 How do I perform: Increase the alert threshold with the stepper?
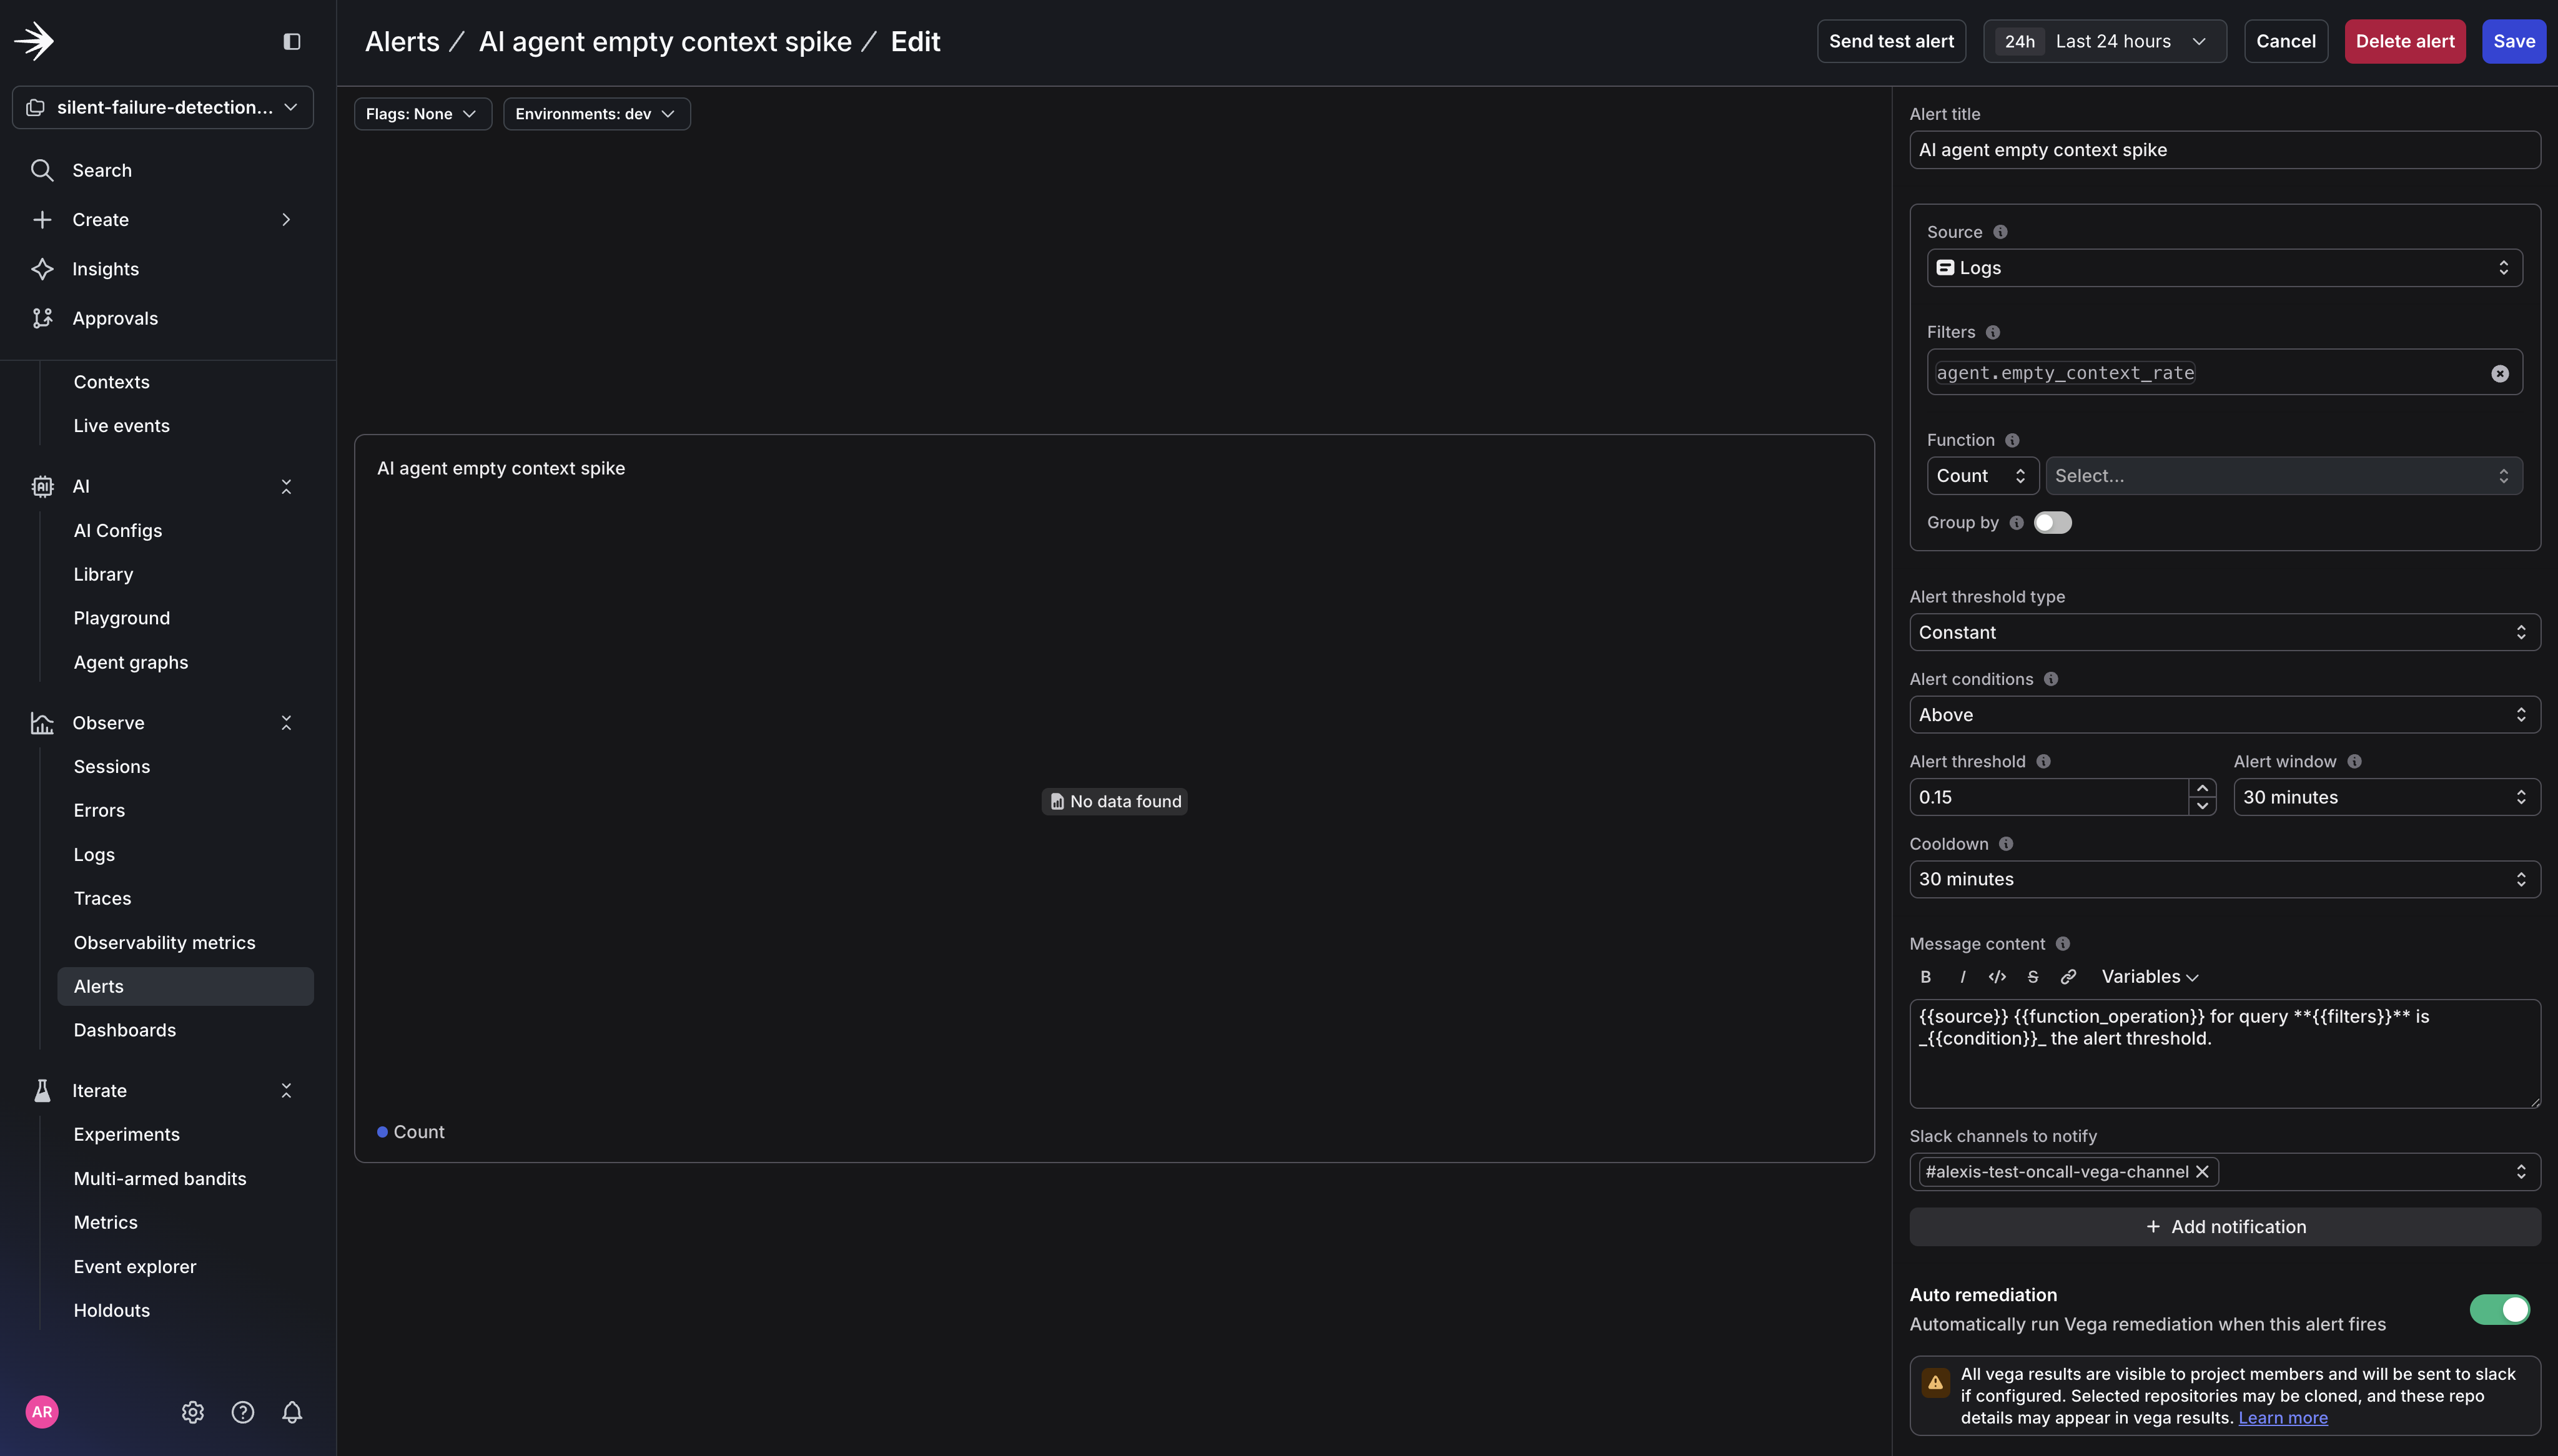(2203, 789)
